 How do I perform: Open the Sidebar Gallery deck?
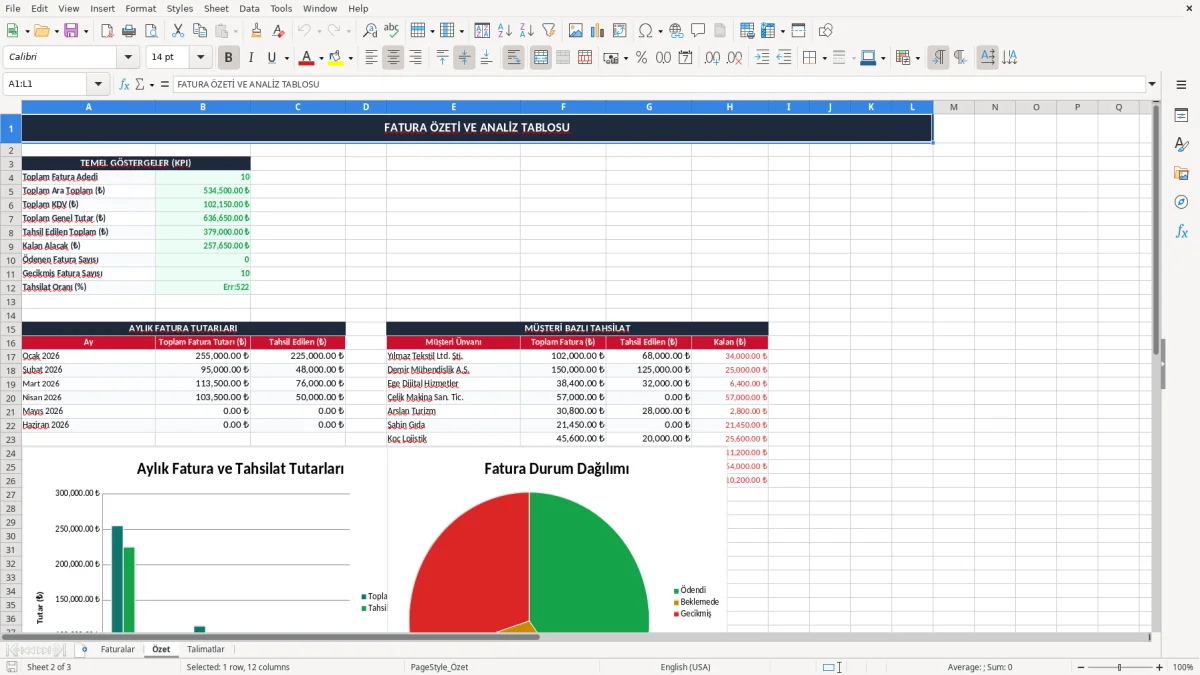pos(1181,174)
